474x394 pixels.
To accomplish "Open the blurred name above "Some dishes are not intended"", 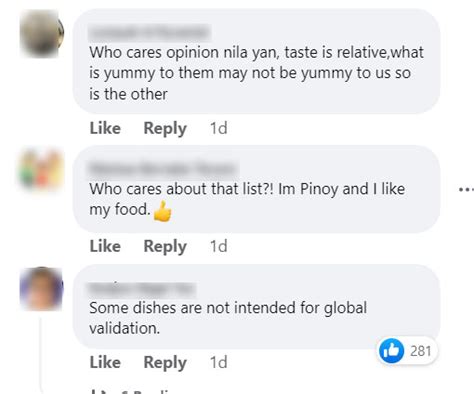I will (x=142, y=288).
